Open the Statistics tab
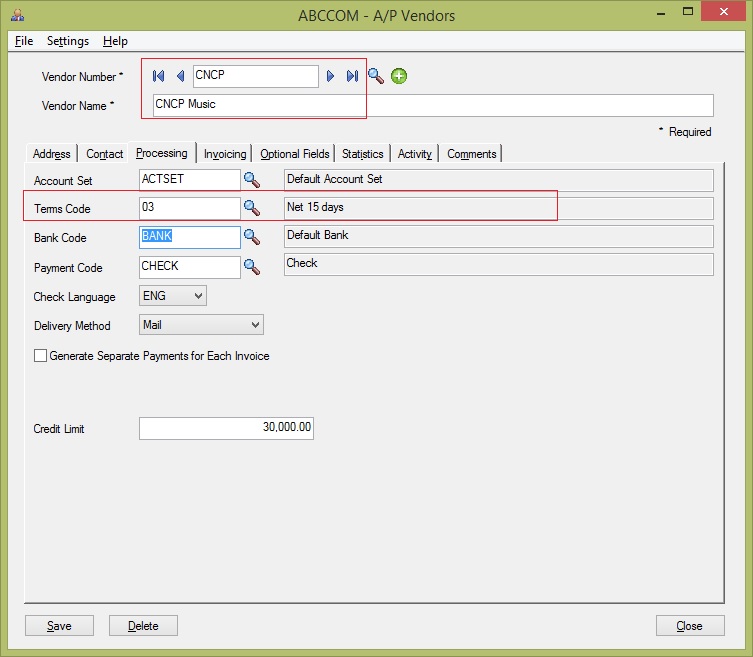 click(362, 154)
